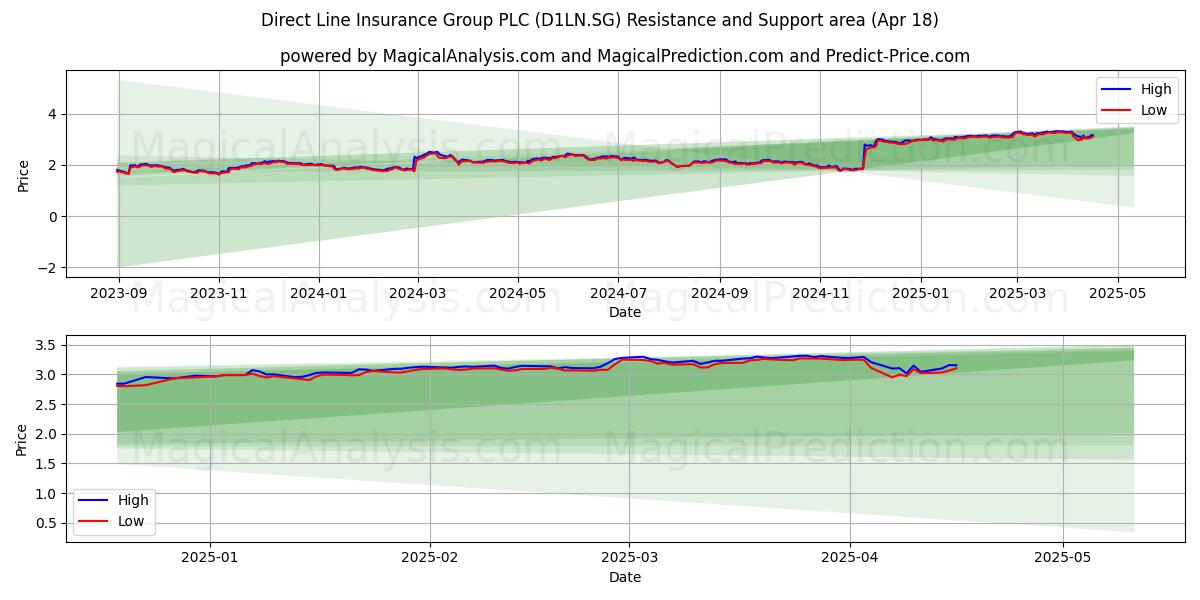Click the 2024-07 date label on top chart
Image resolution: width=1200 pixels, height=600 pixels.
618,294
